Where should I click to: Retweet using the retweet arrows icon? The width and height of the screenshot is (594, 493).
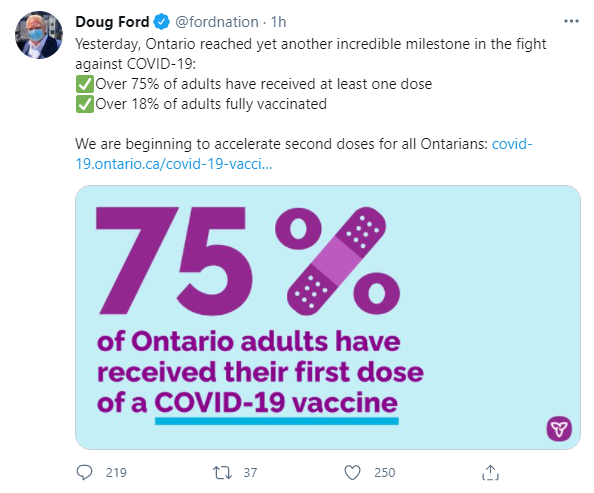(x=222, y=473)
